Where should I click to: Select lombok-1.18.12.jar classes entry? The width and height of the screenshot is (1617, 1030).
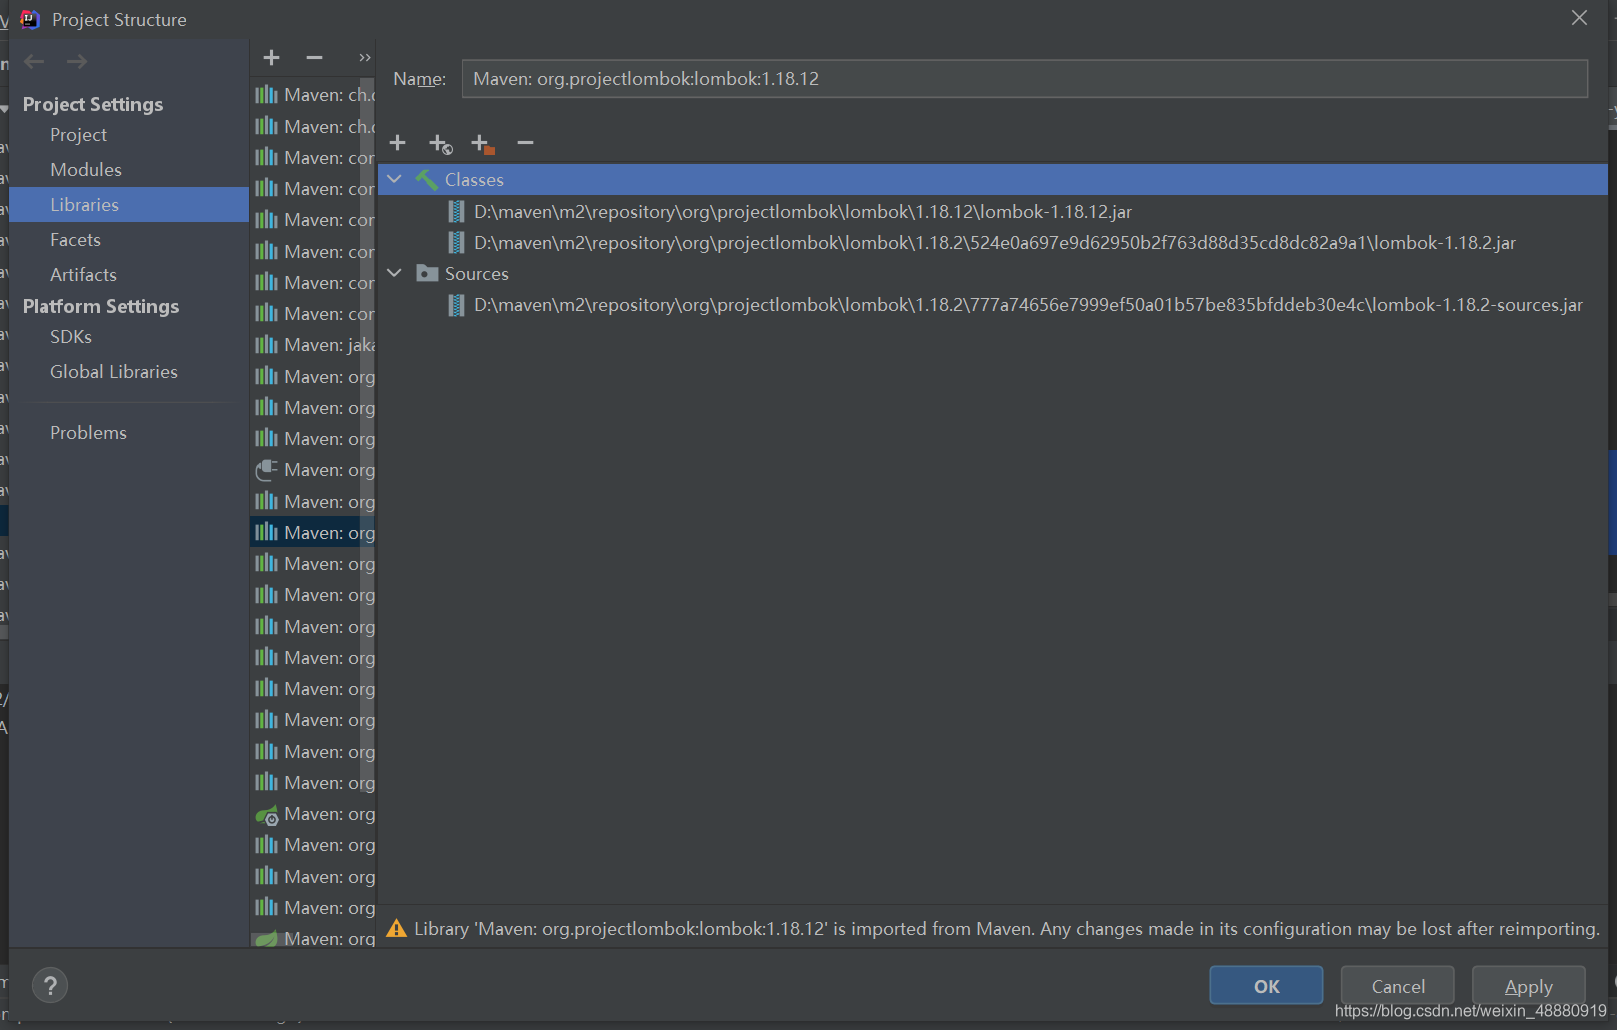click(x=803, y=211)
